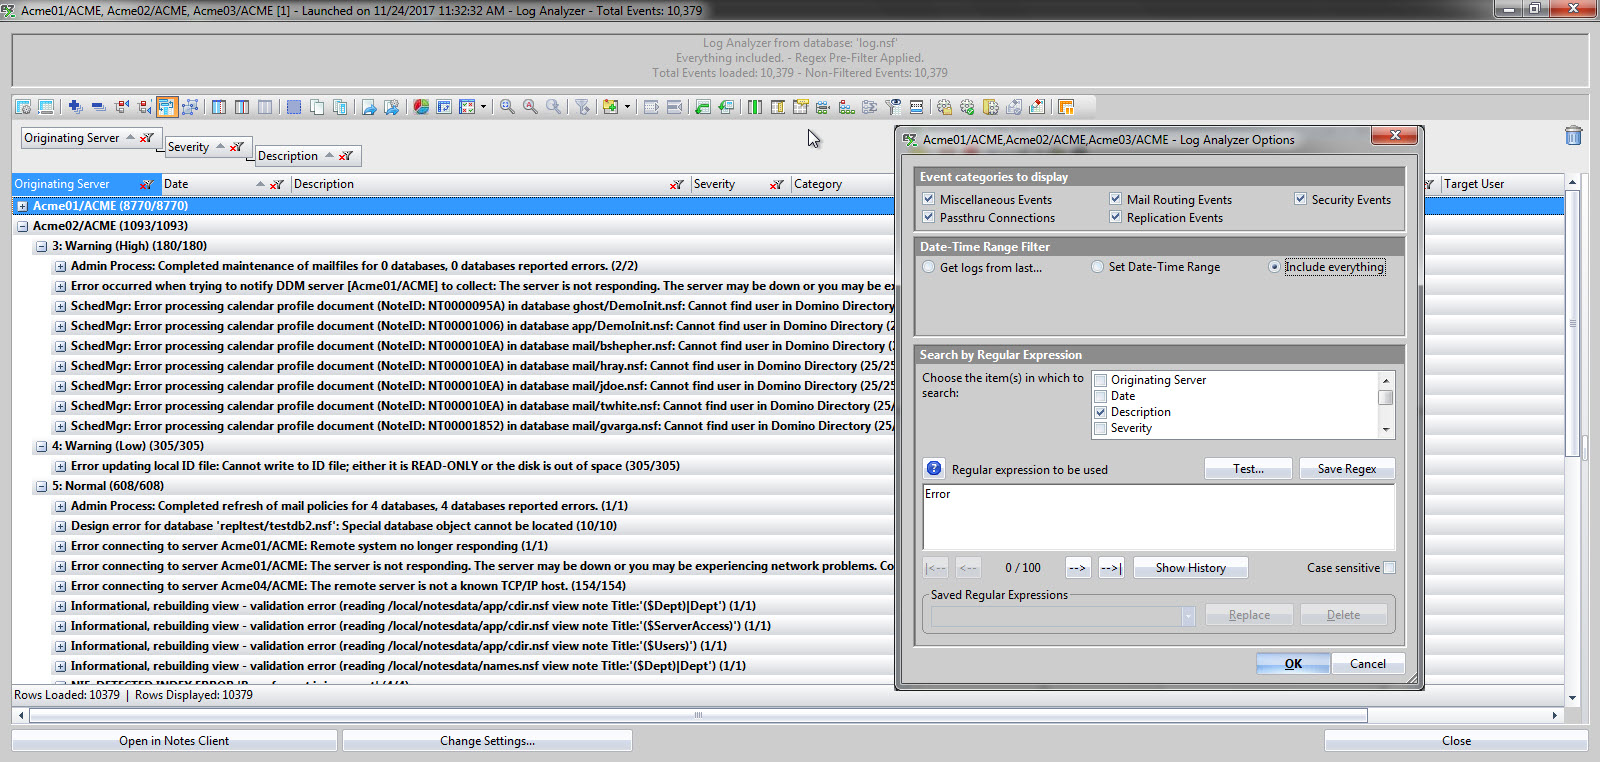Click the export-with-gear toolbar icon
This screenshot has width=1600, height=762.
(x=392, y=107)
